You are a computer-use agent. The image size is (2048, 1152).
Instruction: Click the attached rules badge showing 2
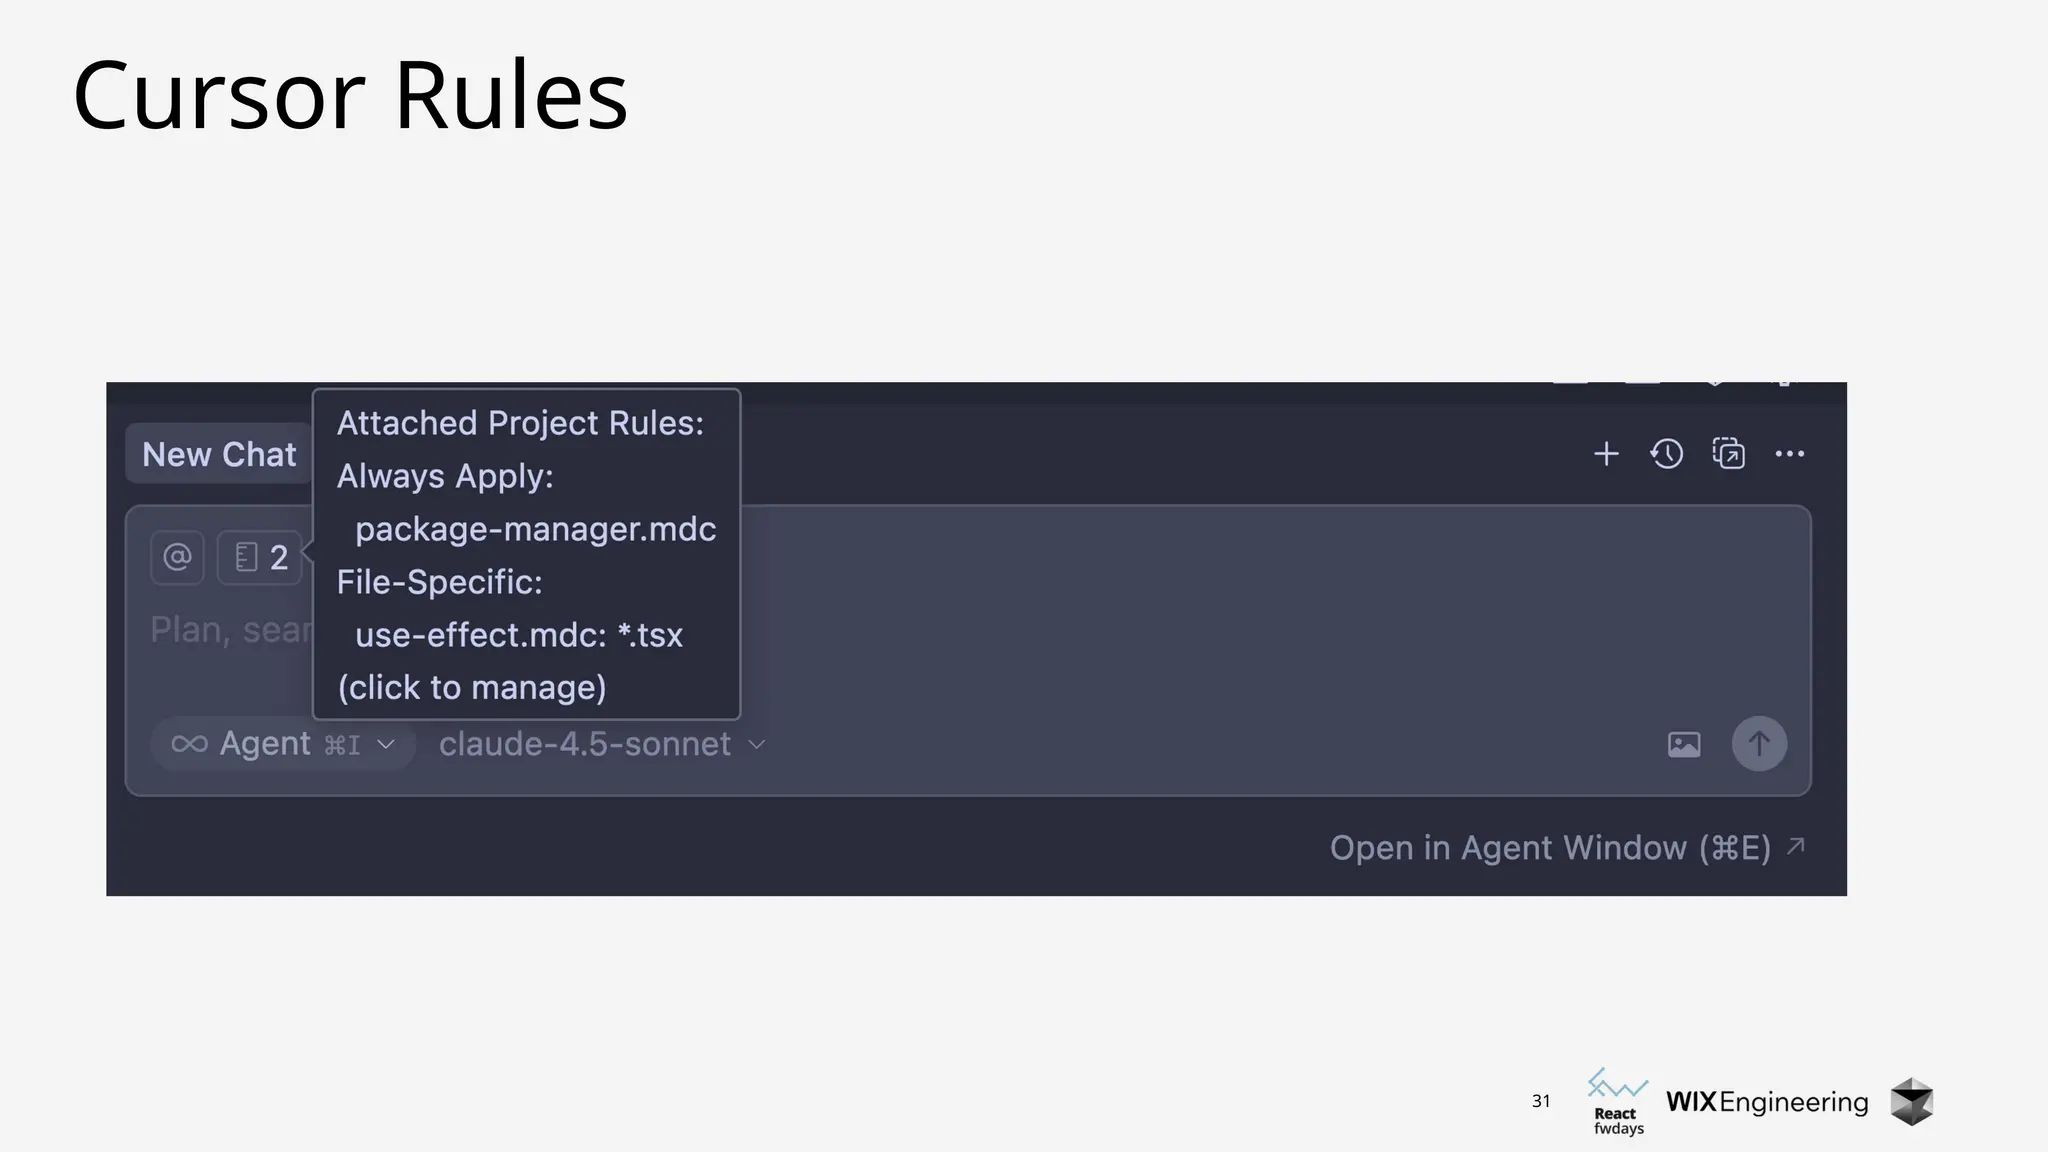click(260, 557)
